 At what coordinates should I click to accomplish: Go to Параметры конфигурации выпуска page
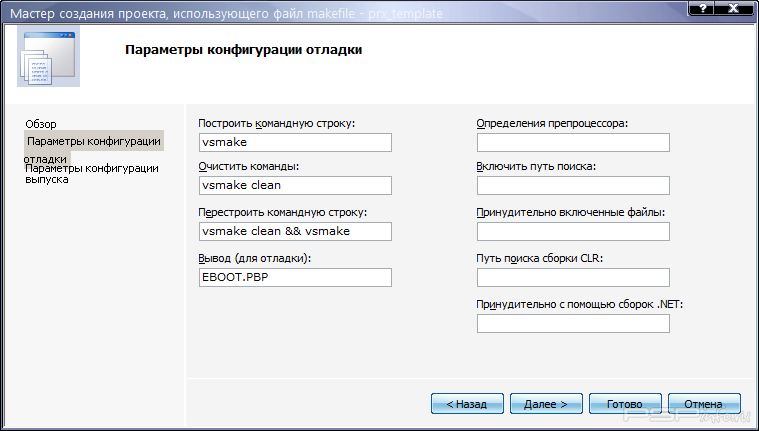click(x=92, y=173)
